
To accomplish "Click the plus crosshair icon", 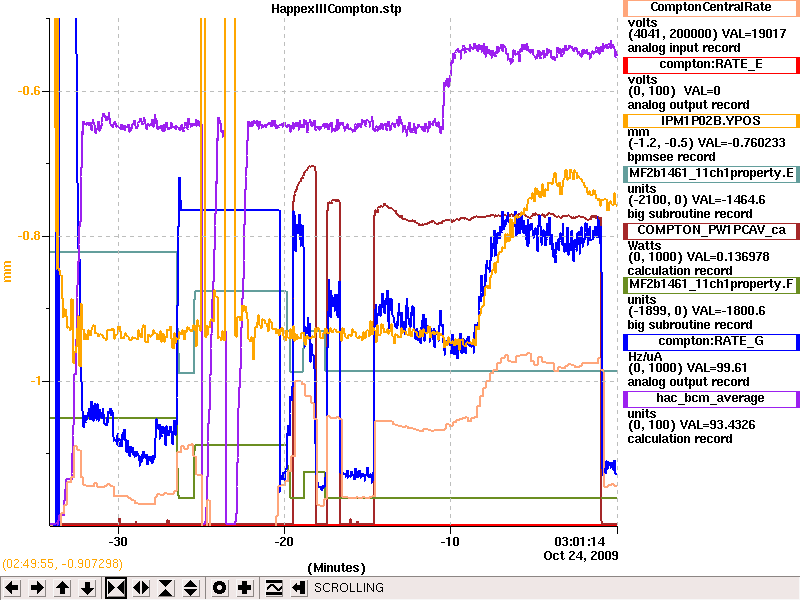I will pyautogui.click(x=245, y=588).
